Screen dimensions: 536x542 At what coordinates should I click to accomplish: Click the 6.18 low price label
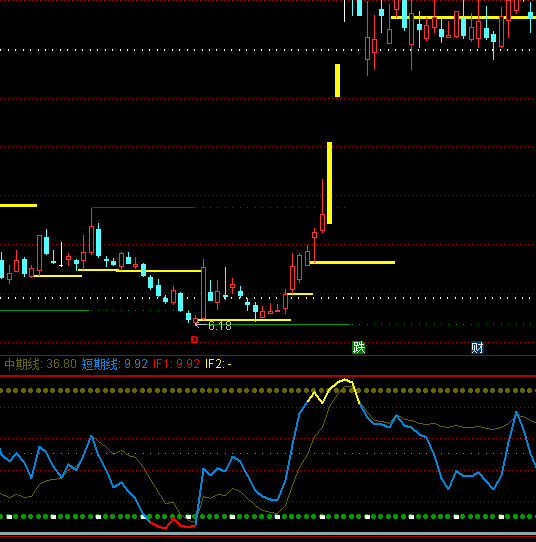(x=220, y=326)
